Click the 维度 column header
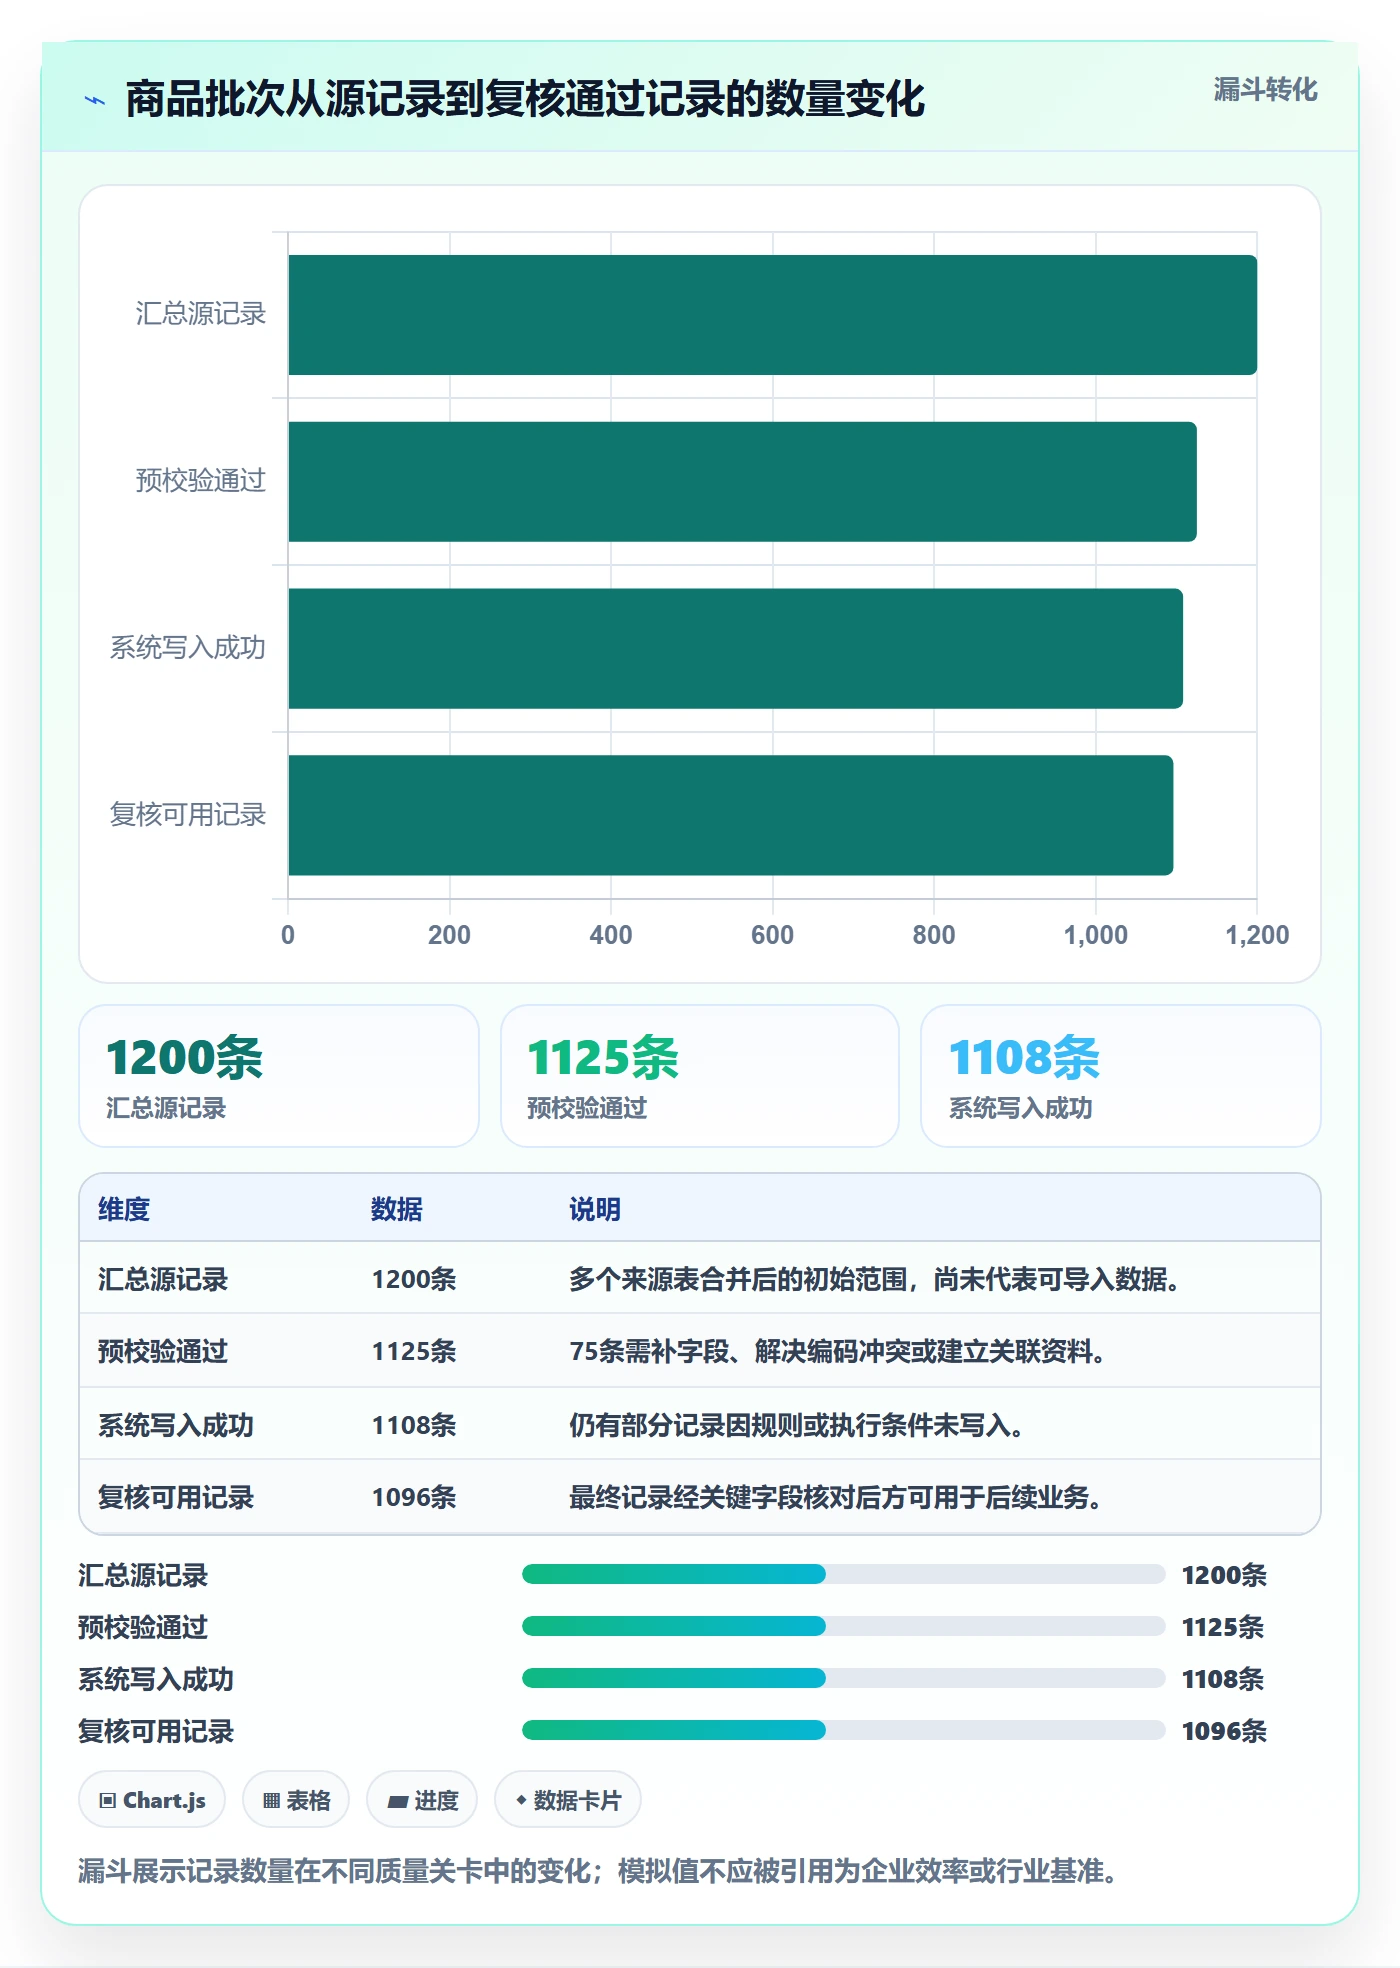1400x1968 pixels. [x=124, y=1209]
